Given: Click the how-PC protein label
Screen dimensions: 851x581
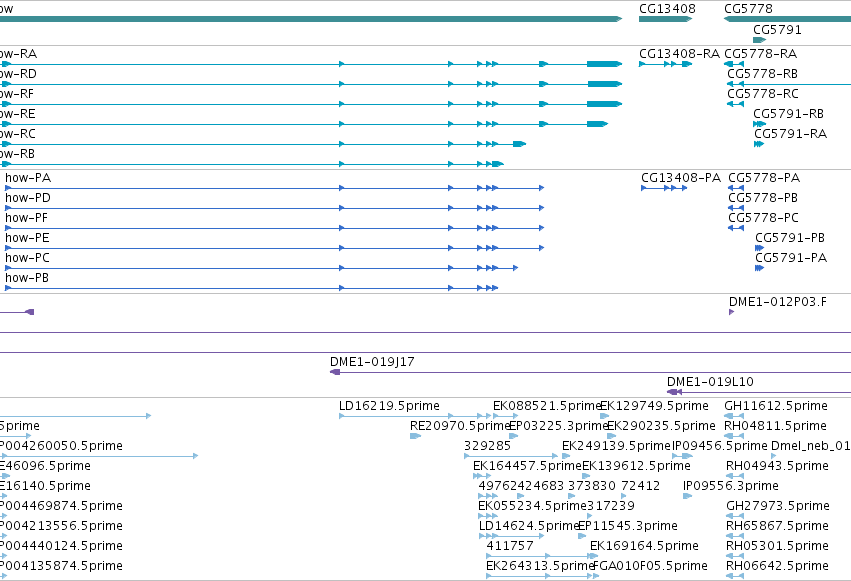Looking at the screenshot, I should 27,258.
